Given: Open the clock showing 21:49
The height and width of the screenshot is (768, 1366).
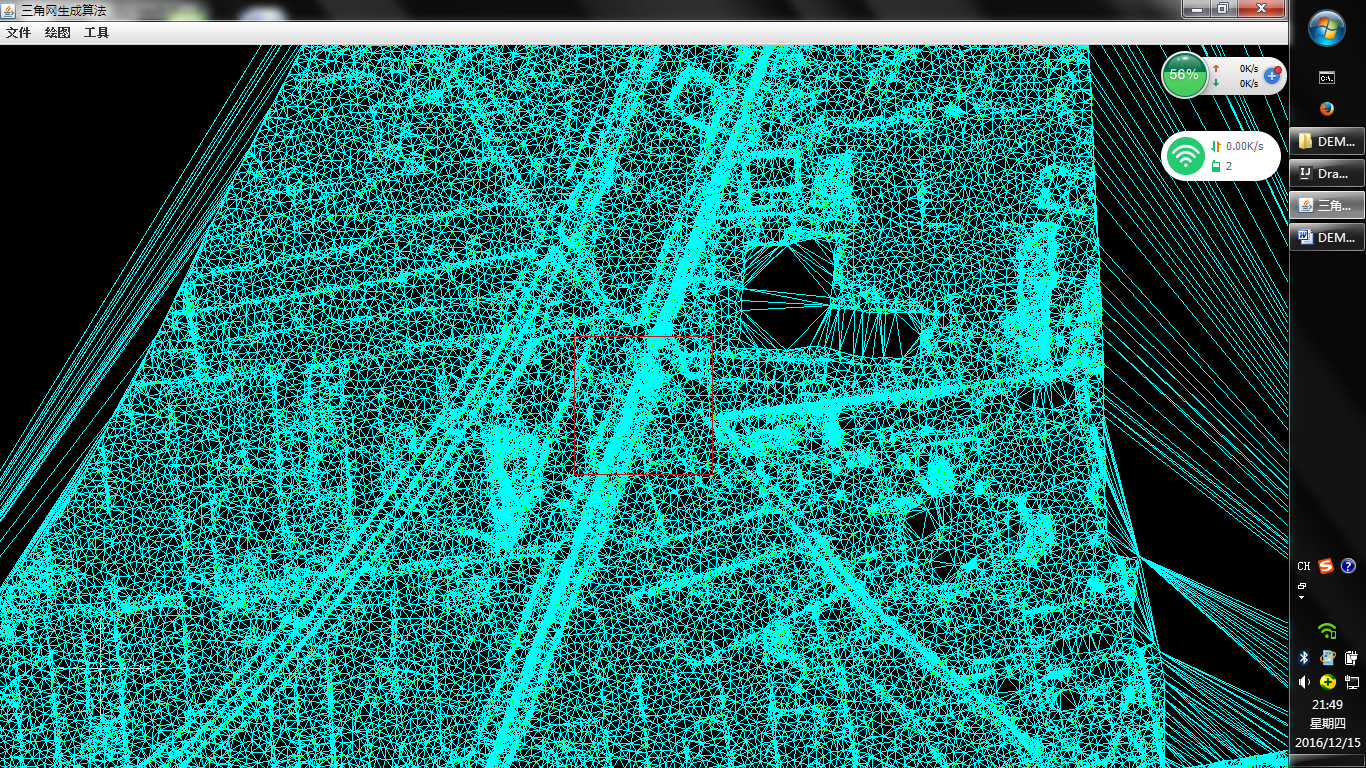Looking at the screenshot, I should coord(1327,705).
